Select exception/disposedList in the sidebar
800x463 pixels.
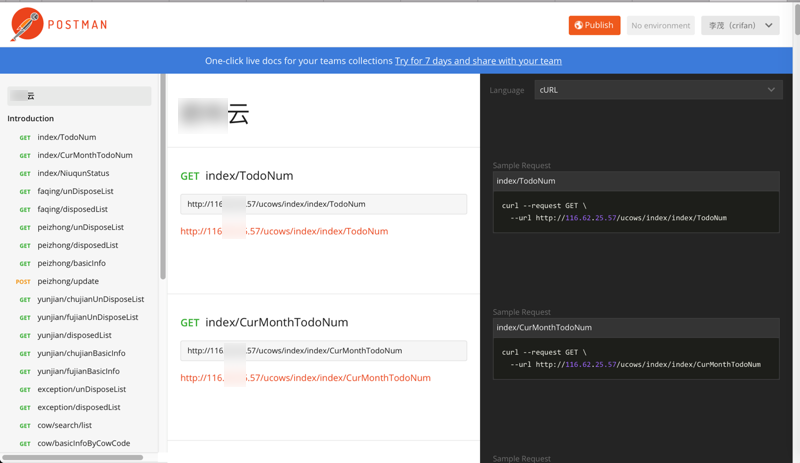pyautogui.click(x=79, y=407)
